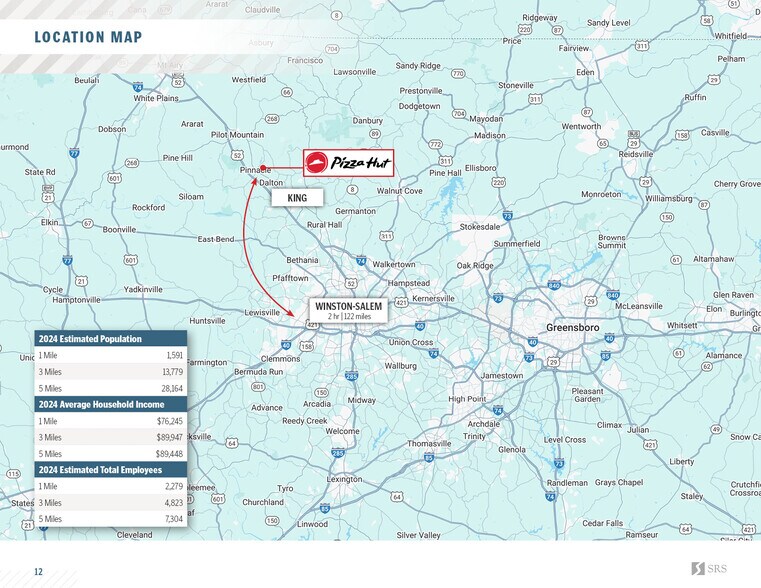The height and width of the screenshot is (588, 761).
Task: Click the US 58 highway shield
Action: click(x=707, y=20)
